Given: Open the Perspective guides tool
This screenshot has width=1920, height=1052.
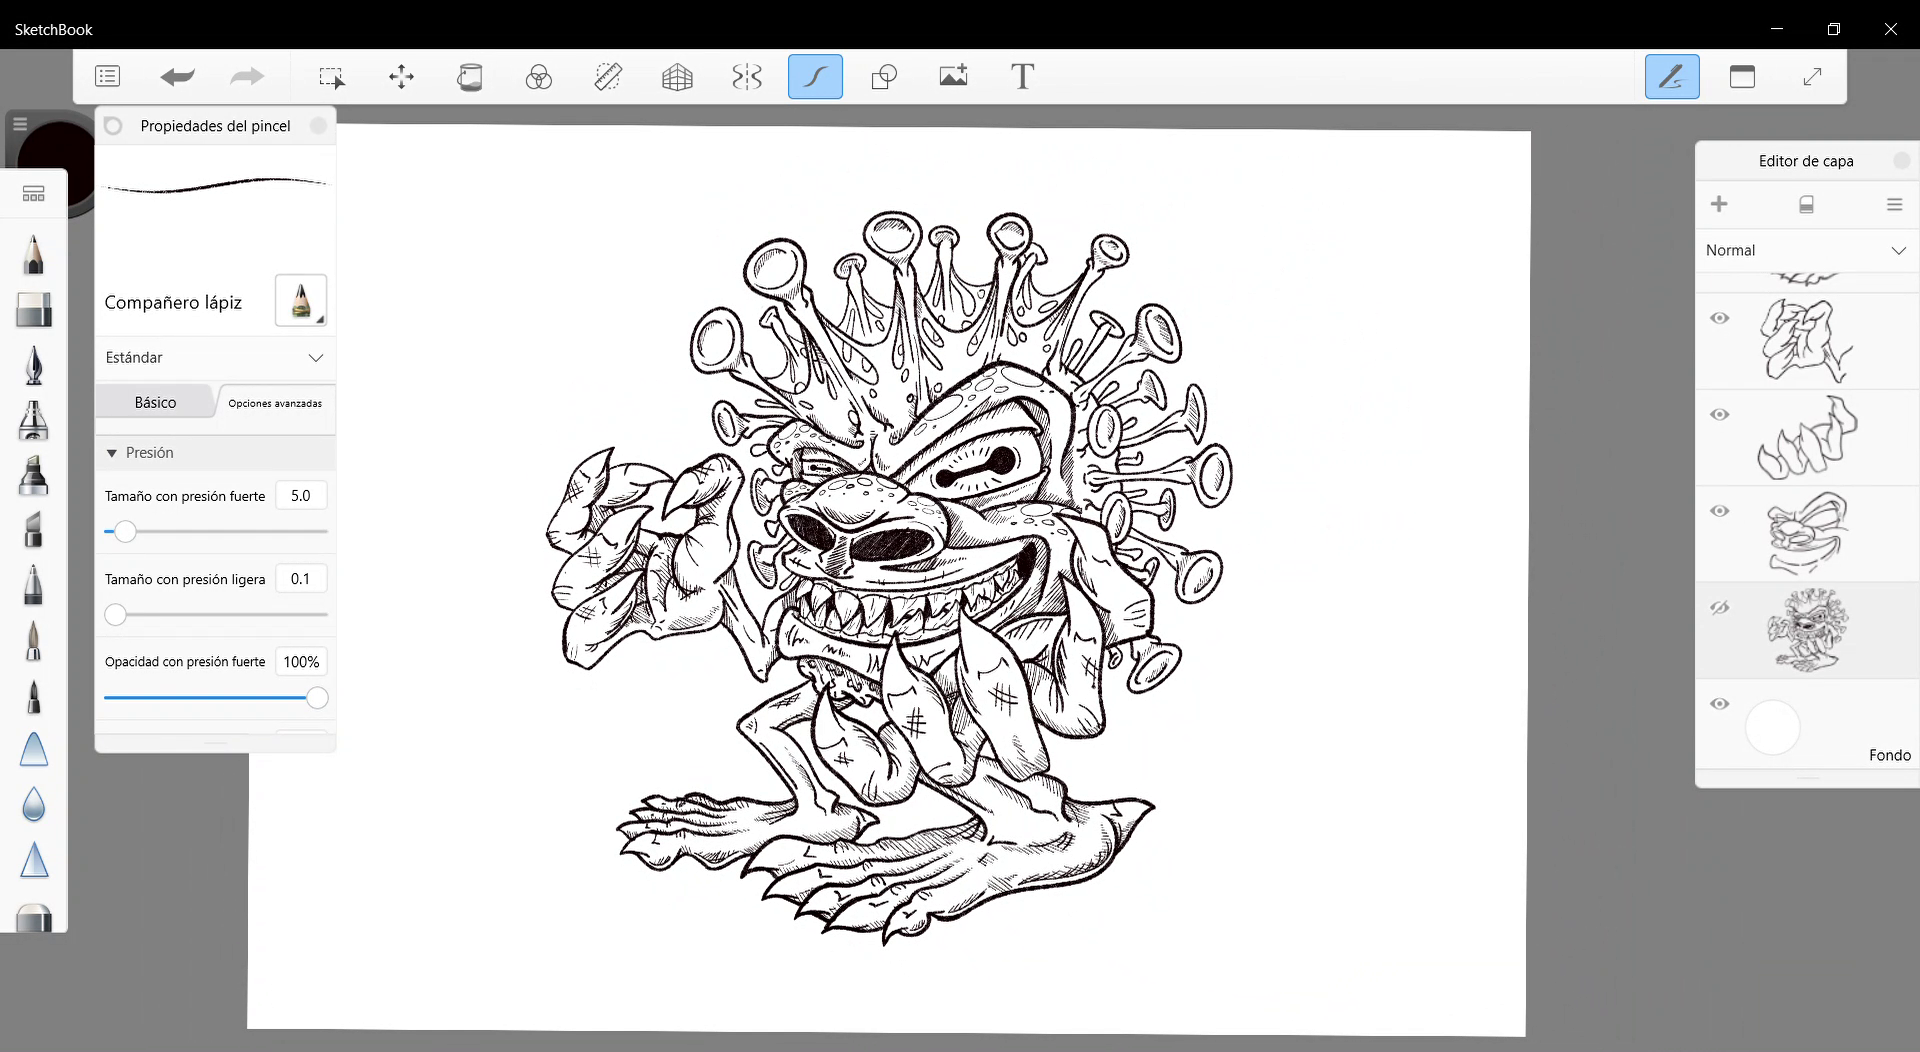Looking at the screenshot, I should pos(677,77).
